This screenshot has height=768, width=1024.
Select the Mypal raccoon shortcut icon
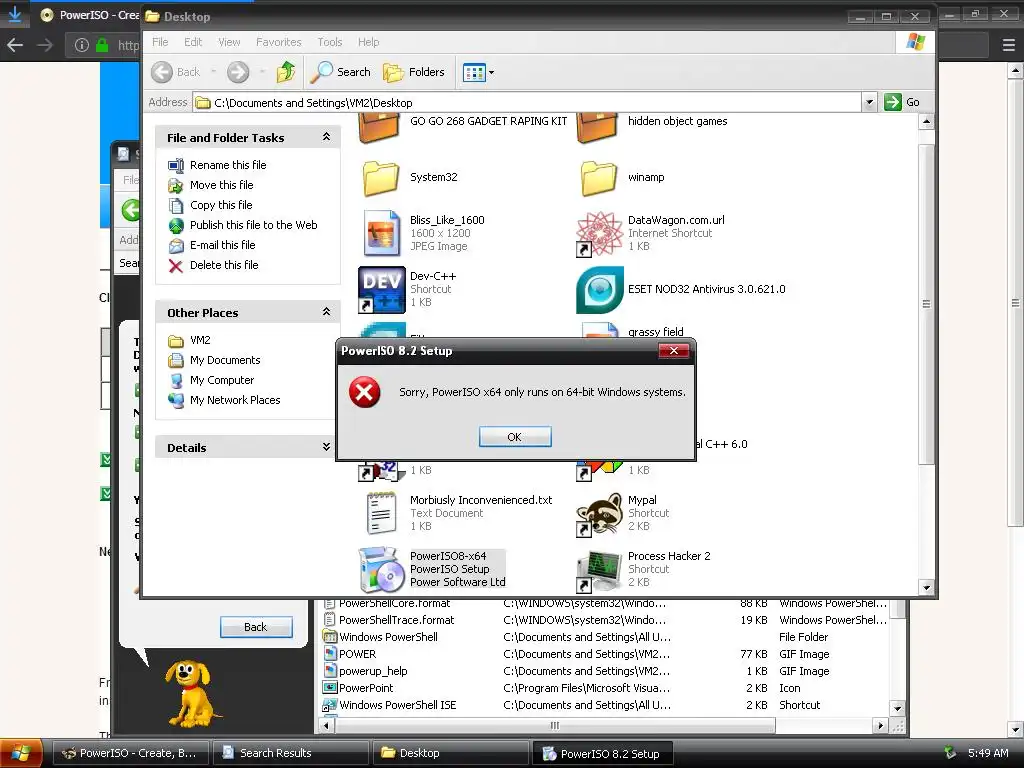coord(599,515)
